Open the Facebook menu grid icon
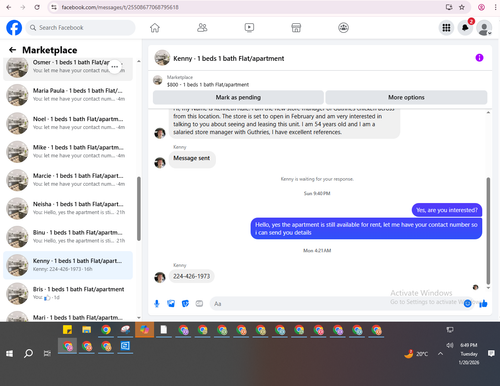 [446, 28]
